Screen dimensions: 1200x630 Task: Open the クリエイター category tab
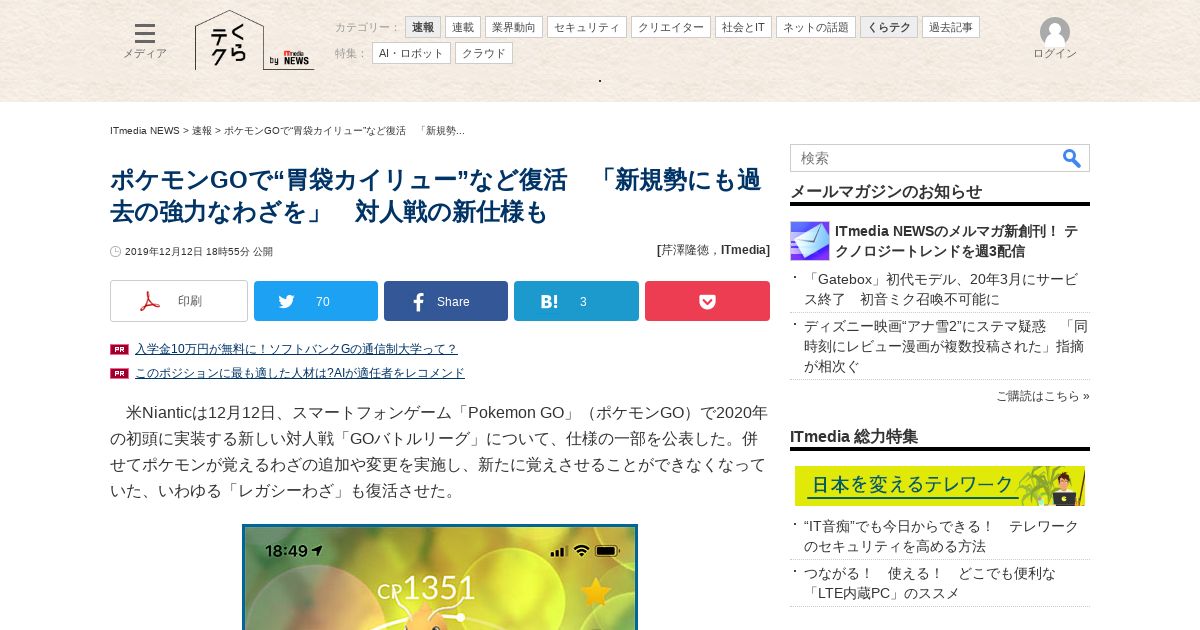(x=671, y=27)
